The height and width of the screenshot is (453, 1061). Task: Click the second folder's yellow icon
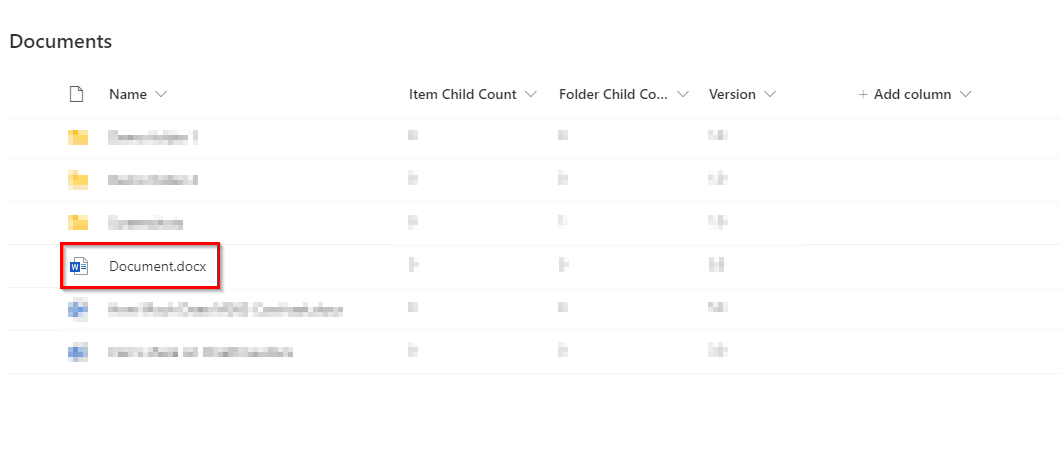pos(78,180)
